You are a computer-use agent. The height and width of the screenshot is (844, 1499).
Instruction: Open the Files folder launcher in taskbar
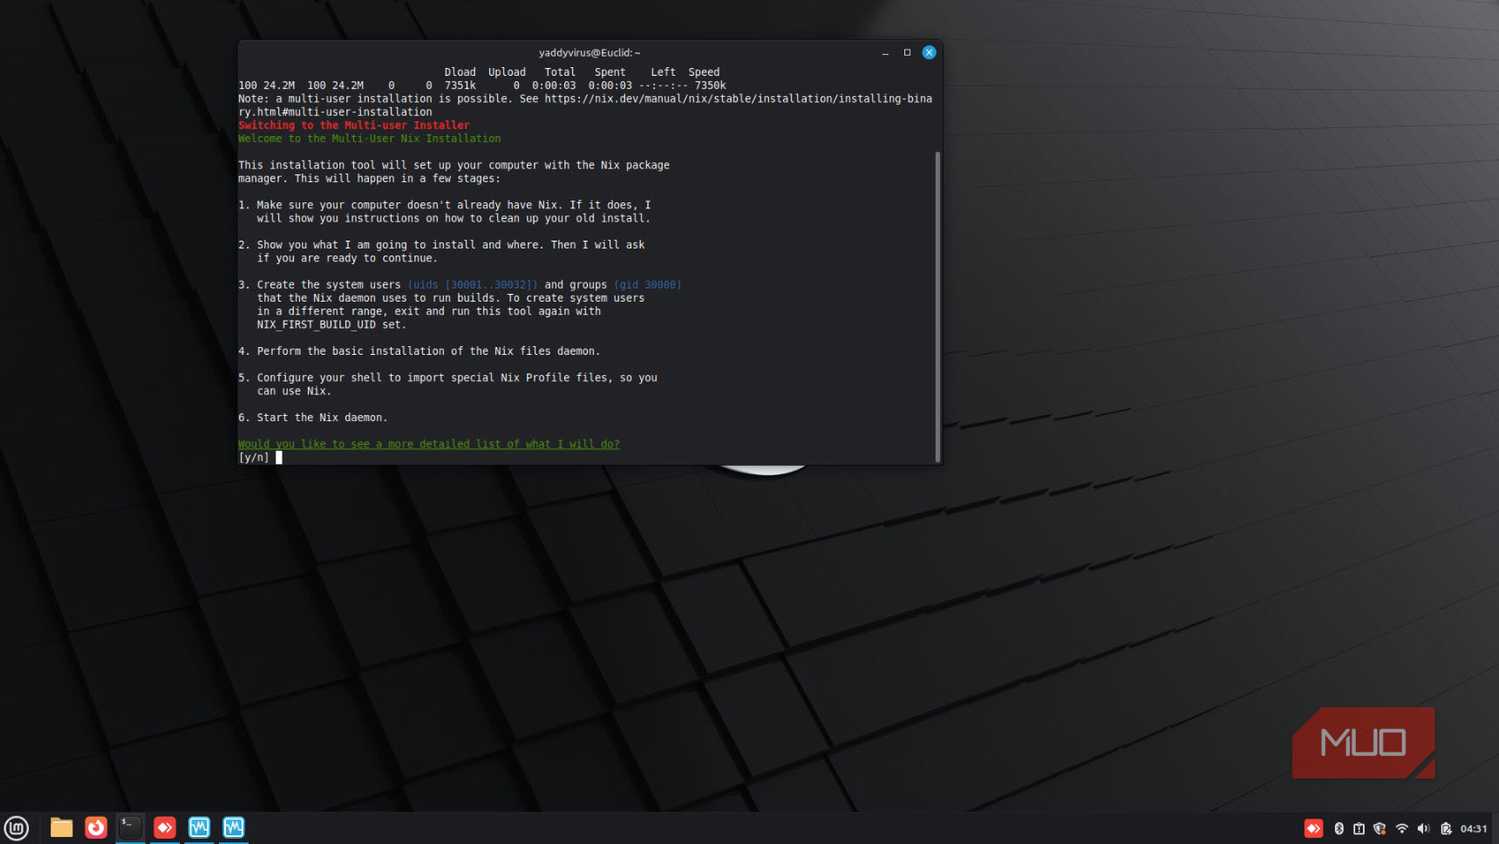click(x=61, y=828)
